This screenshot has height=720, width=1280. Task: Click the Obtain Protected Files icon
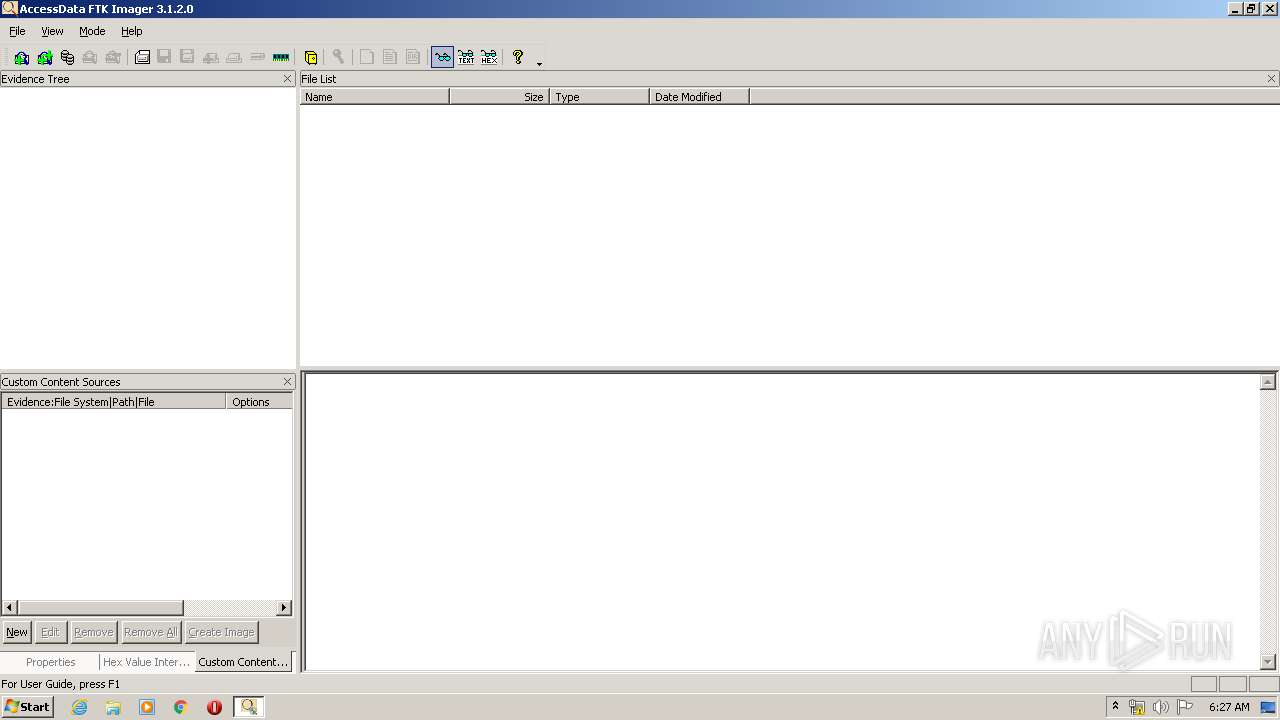[x=311, y=57]
